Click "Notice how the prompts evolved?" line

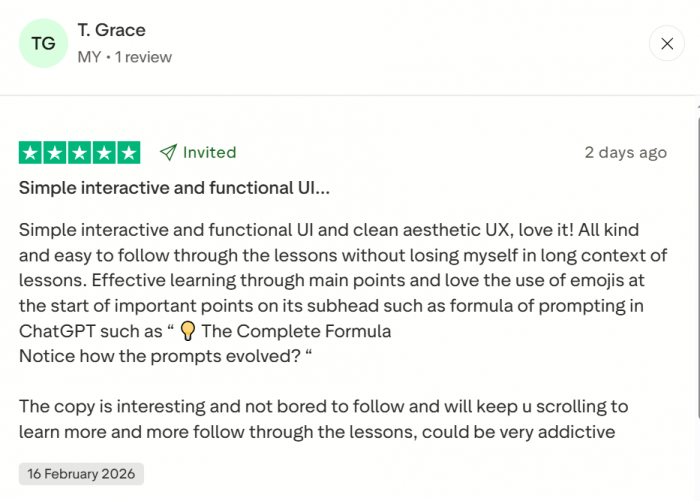click(160, 356)
